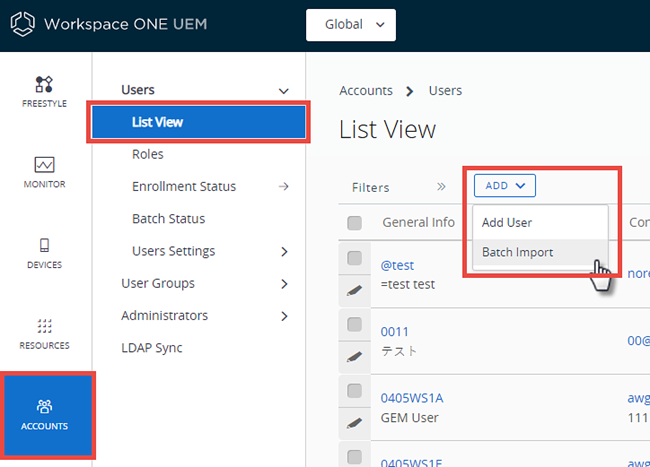Viewport: 650px width, 467px height.
Task: Open the 0405WS1A user link
Action: click(412, 398)
